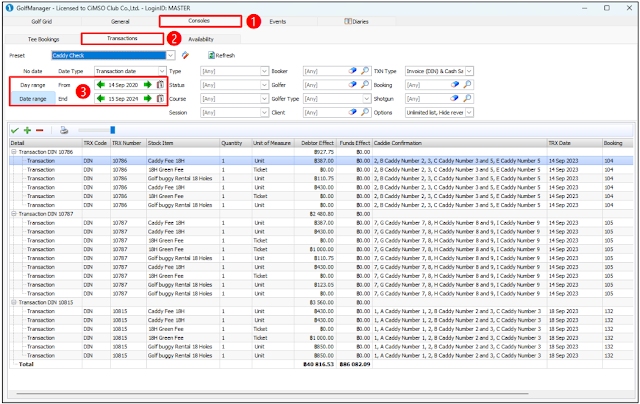
Task: Step From date forward with right arrow
Action: 148,85
